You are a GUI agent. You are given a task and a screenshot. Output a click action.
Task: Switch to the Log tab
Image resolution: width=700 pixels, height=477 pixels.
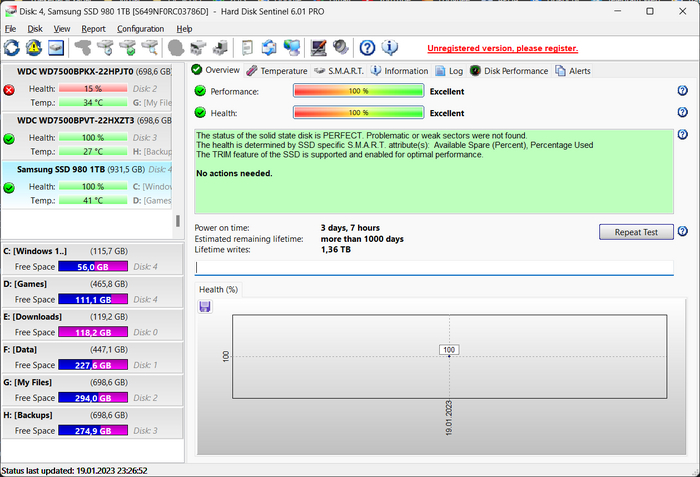[x=449, y=71]
